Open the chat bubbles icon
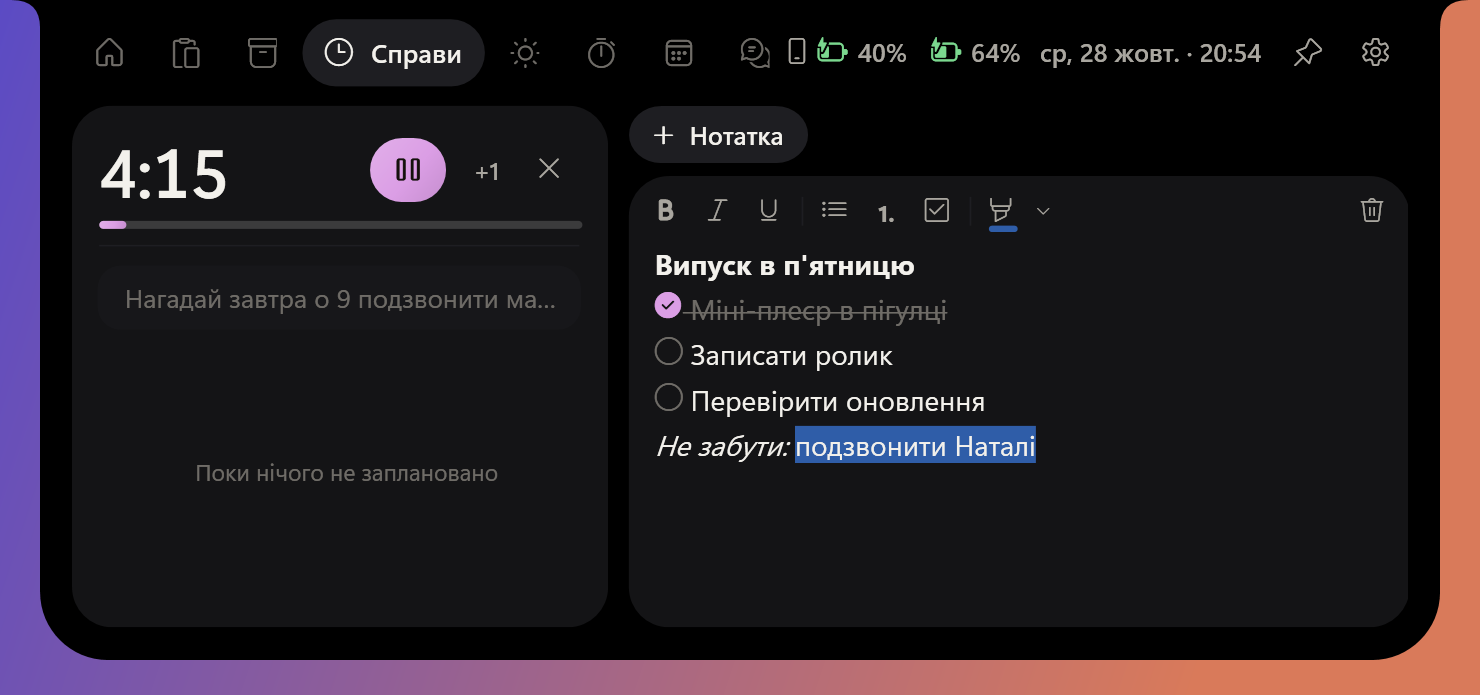 tap(755, 53)
